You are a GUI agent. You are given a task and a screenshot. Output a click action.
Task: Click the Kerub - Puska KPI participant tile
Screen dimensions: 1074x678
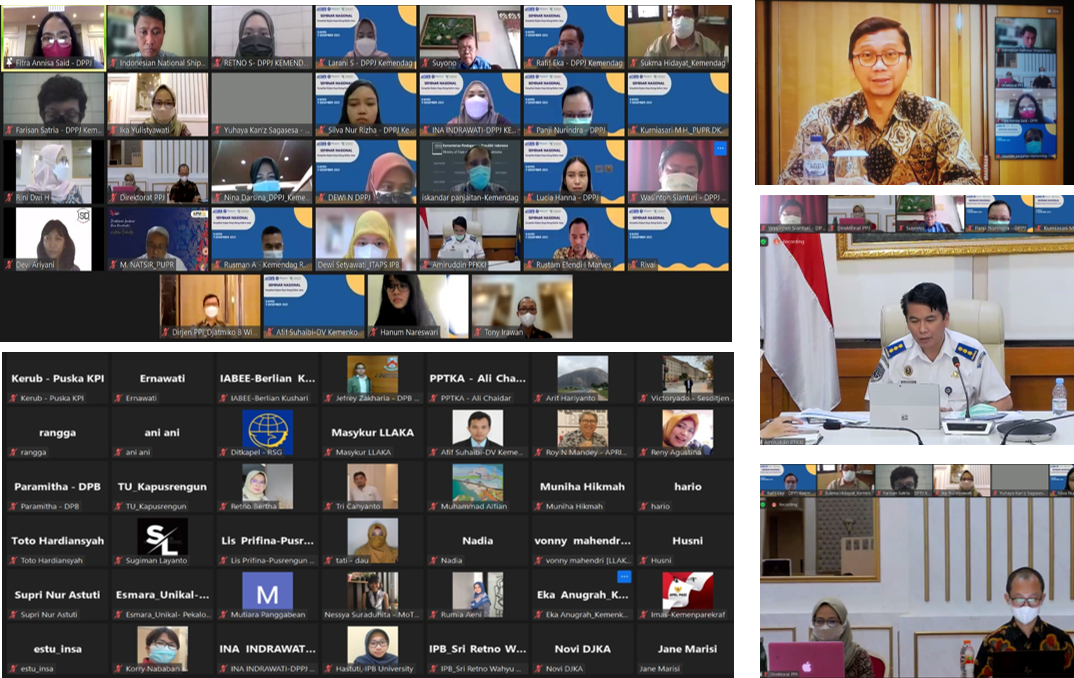[56, 379]
